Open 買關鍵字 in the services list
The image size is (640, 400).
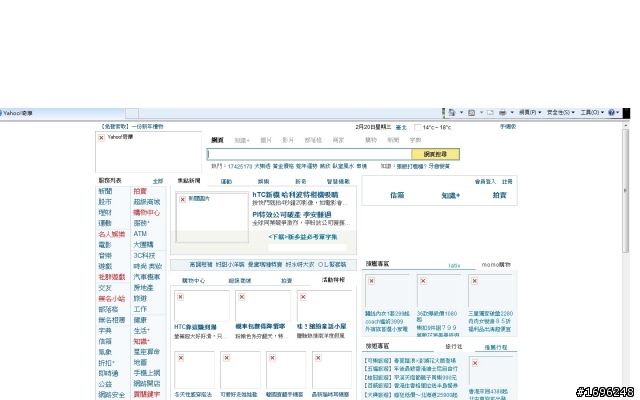point(147,394)
